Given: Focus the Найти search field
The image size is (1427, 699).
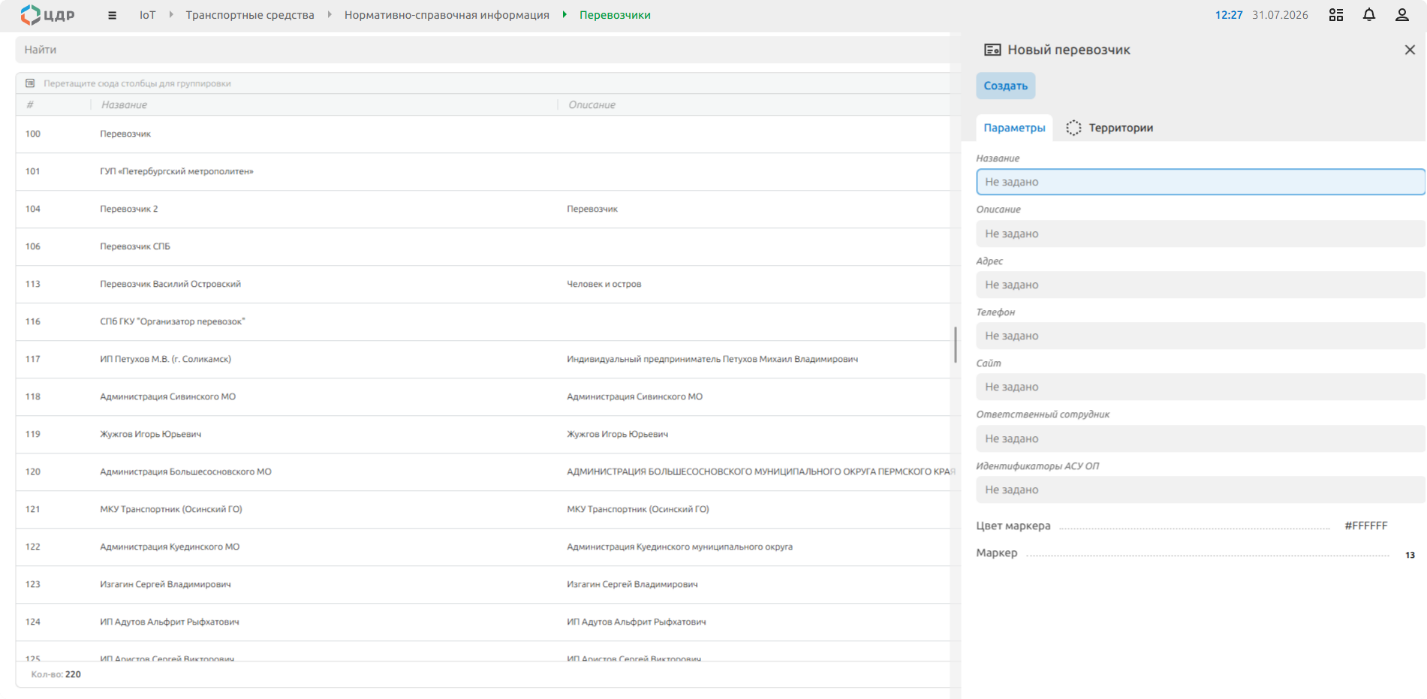Looking at the screenshot, I should 486,50.
